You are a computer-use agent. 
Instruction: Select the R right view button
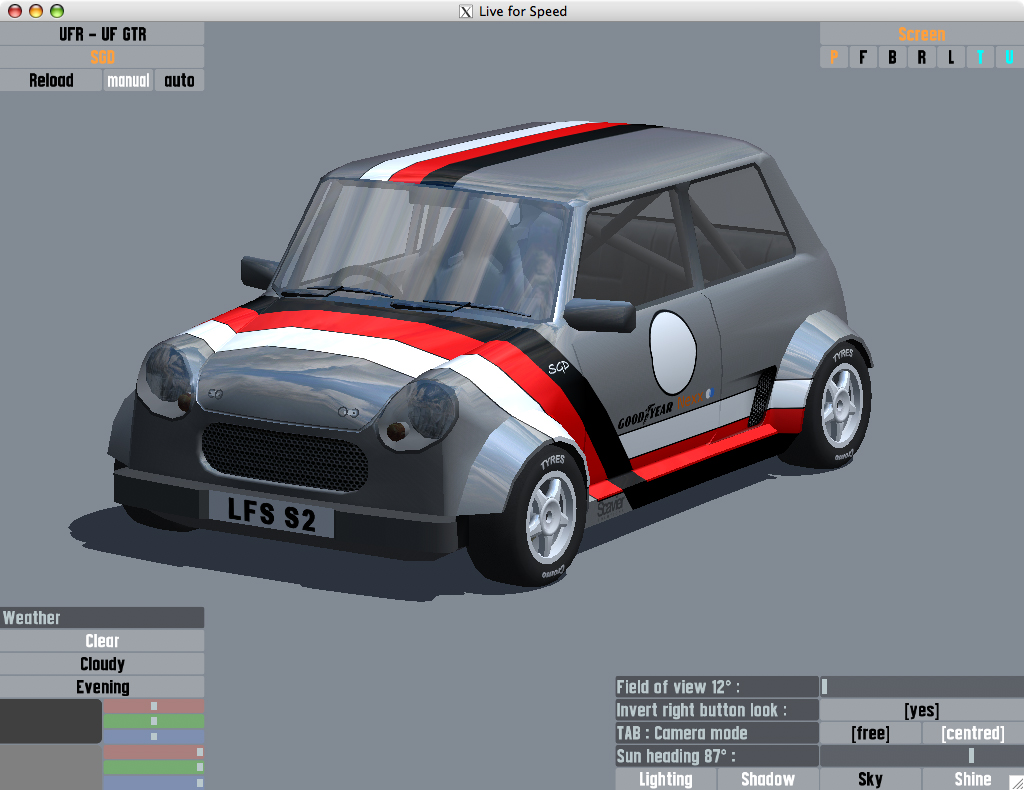tap(921, 57)
